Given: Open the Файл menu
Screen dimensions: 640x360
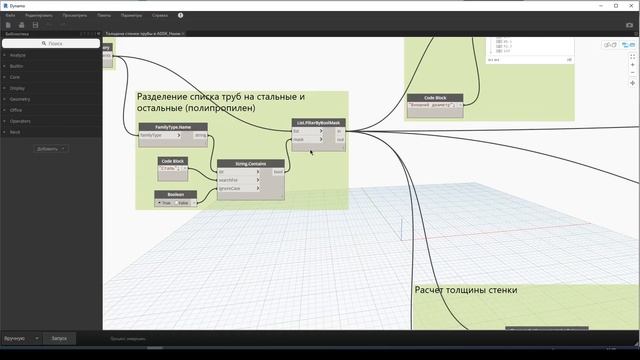Looking at the screenshot, I should [10, 15].
